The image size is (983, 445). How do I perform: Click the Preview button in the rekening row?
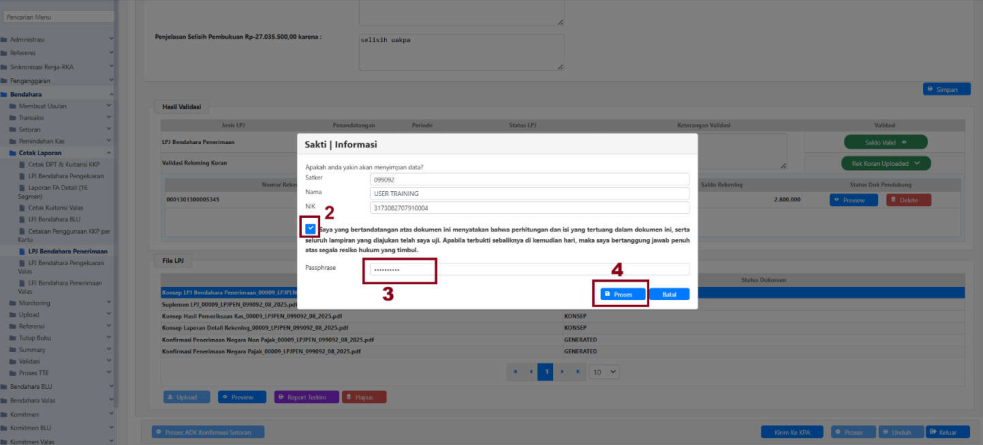853,199
